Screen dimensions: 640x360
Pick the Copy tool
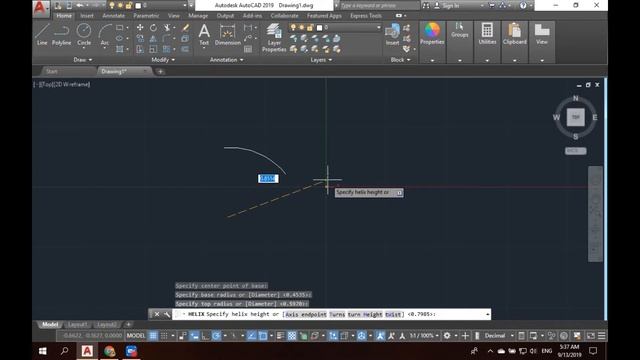140,38
